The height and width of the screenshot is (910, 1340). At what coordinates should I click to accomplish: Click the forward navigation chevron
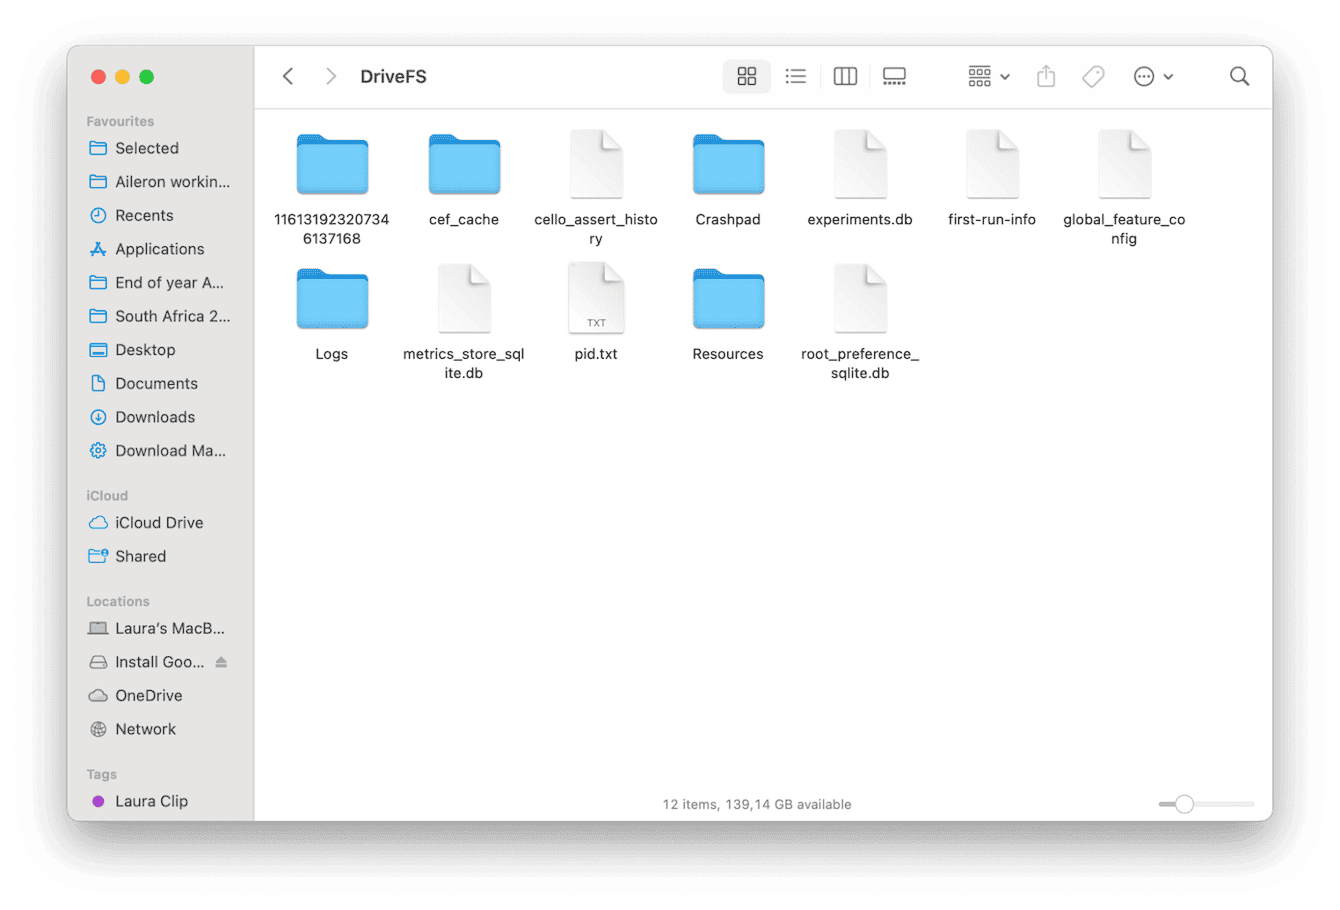(330, 76)
